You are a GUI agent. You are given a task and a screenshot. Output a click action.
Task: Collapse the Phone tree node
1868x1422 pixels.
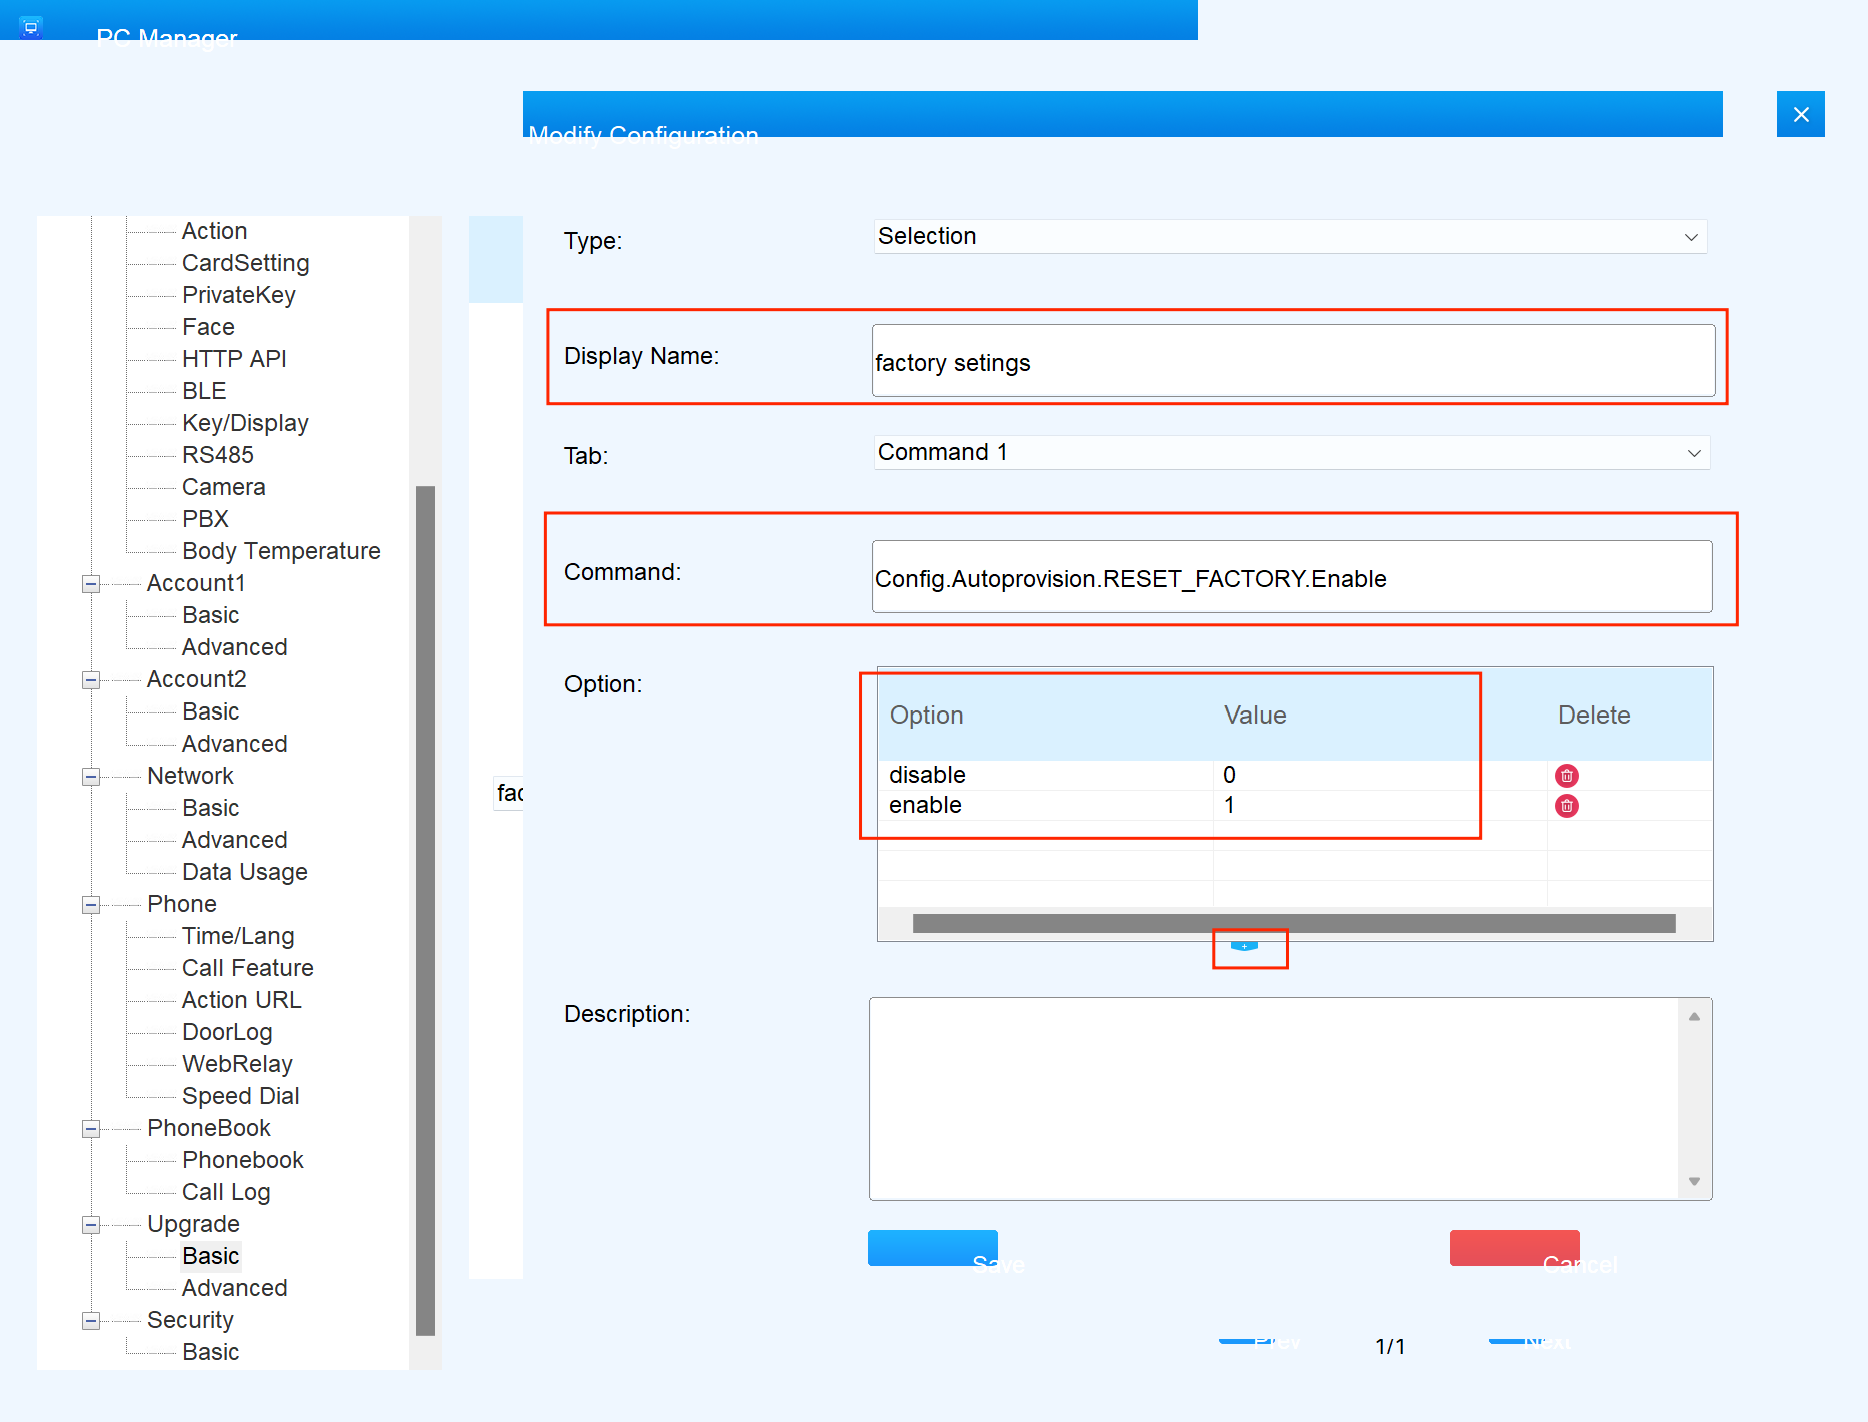pyautogui.click(x=91, y=905)
